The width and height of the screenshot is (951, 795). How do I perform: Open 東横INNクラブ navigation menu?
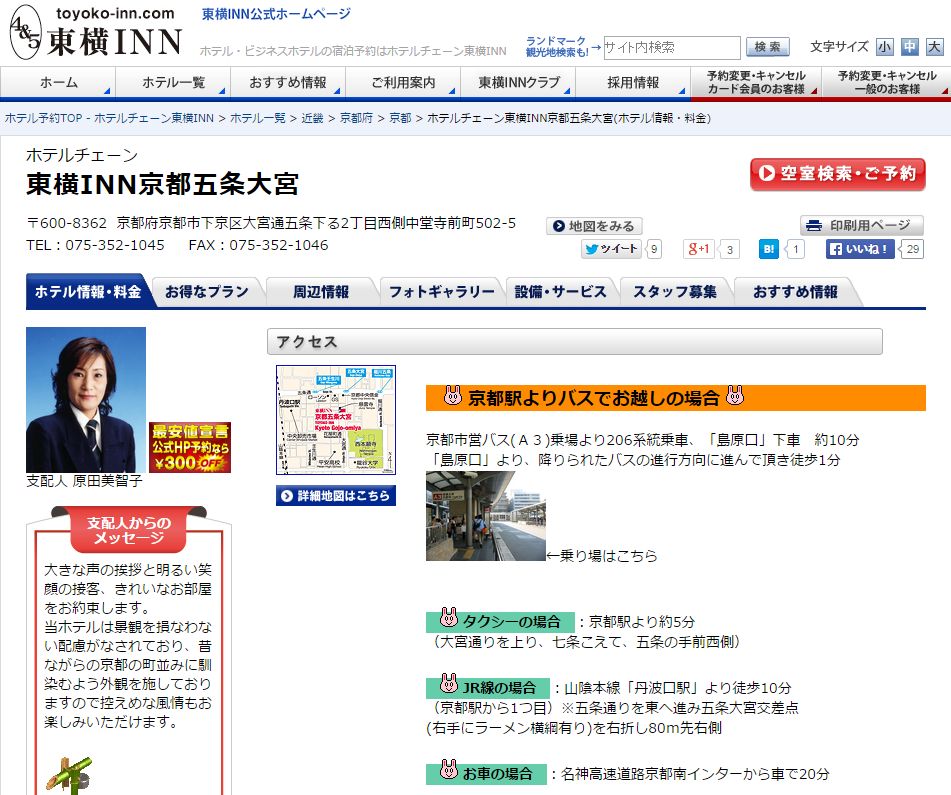tap(519, 82)
